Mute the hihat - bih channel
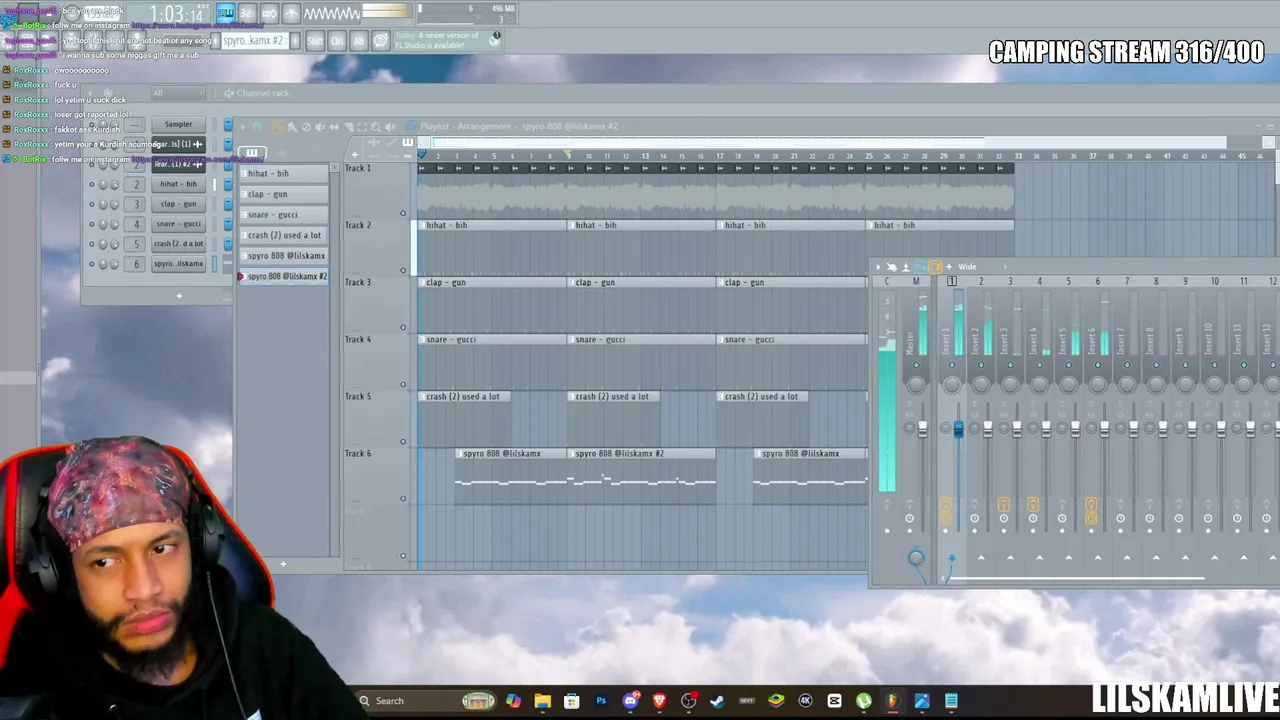 click(x=92, y=184)
